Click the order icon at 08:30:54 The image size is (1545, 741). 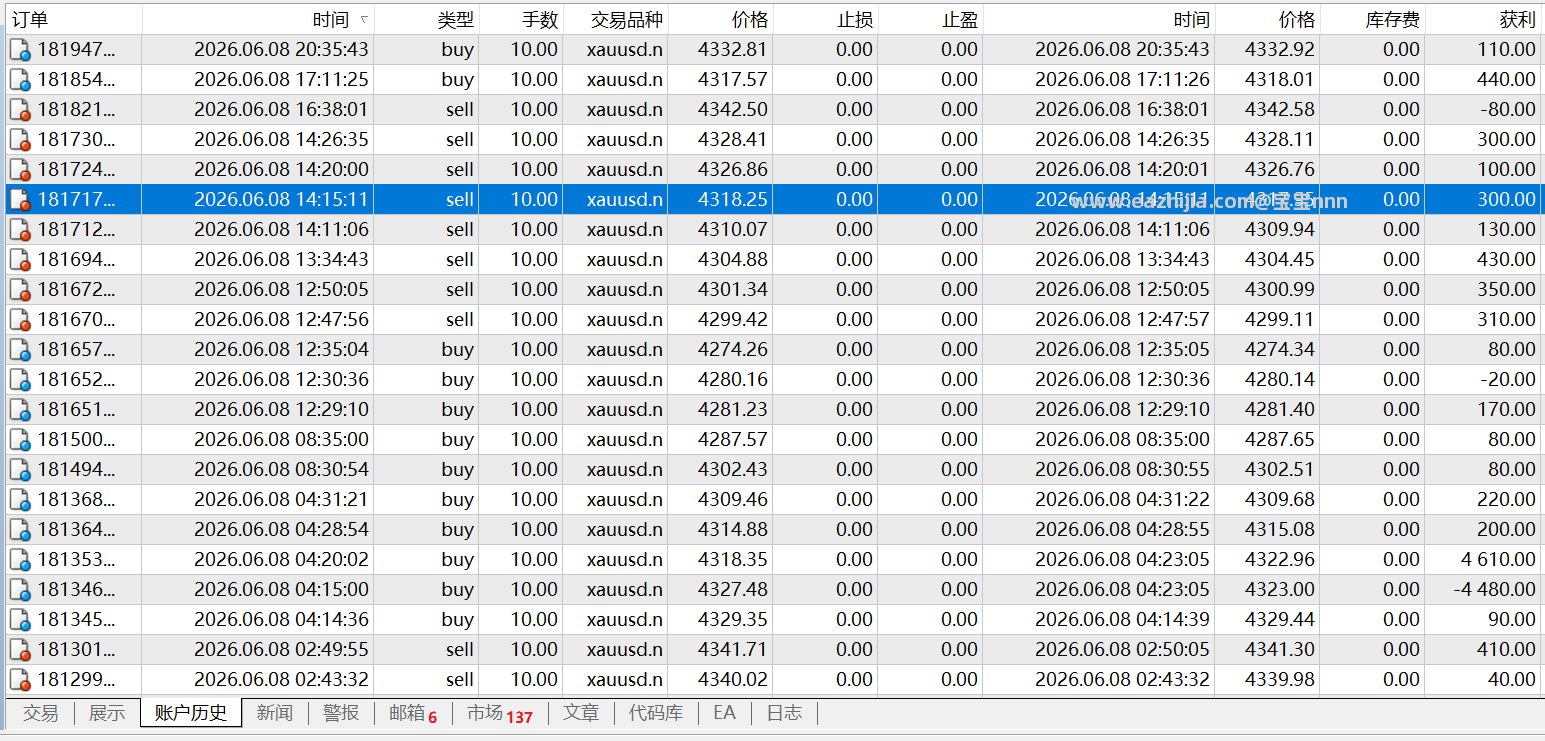[x=19, y=470]
